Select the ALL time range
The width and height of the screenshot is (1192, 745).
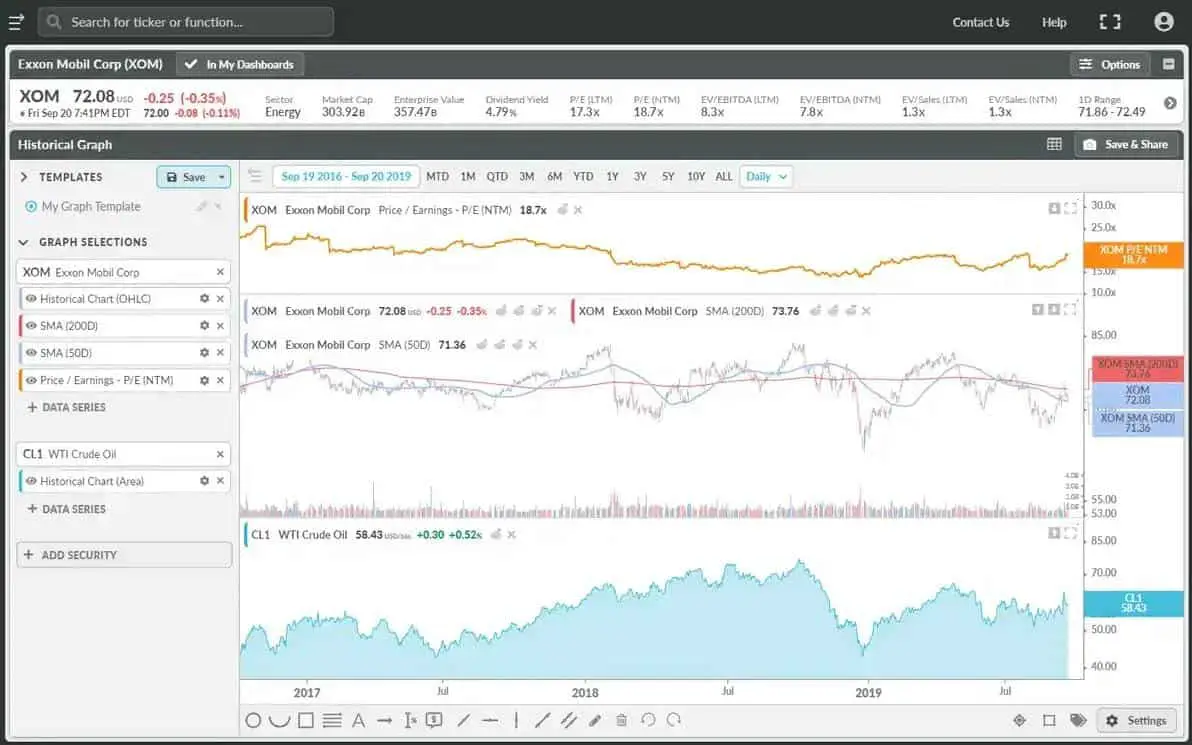tap(724, 176)
